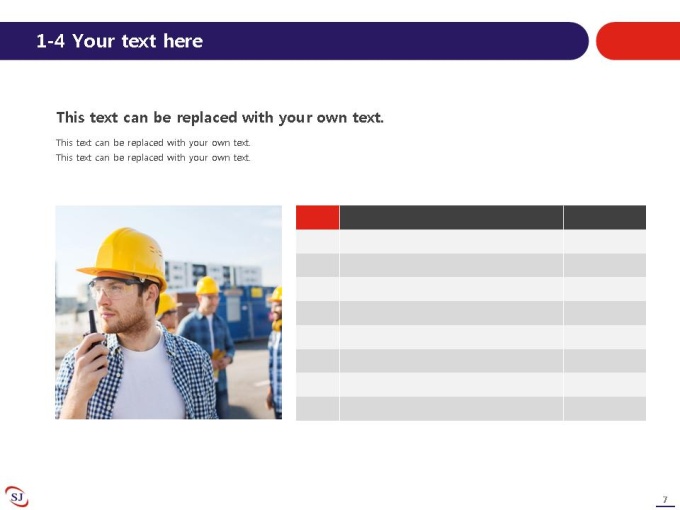This screenshot has width=680, height=510.
Task: Select the red table header cell
Action: pos(317,217)
